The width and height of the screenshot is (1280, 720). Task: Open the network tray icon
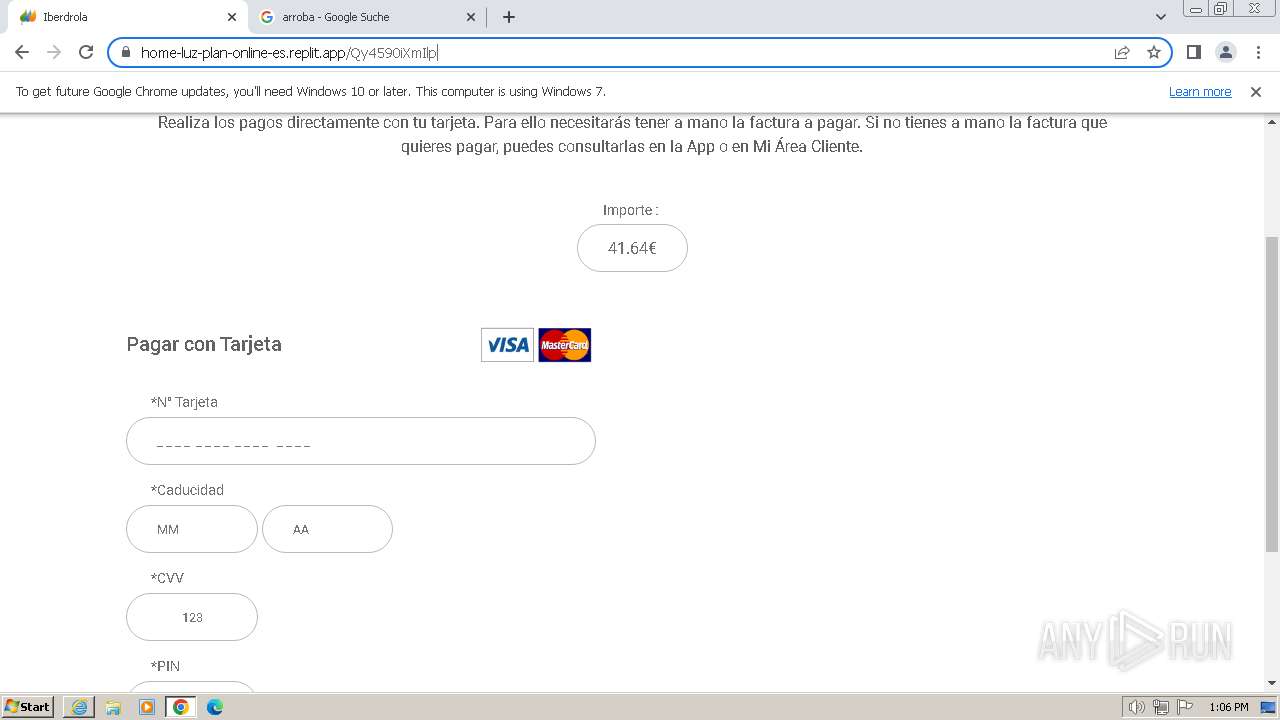coord(1161,707)
